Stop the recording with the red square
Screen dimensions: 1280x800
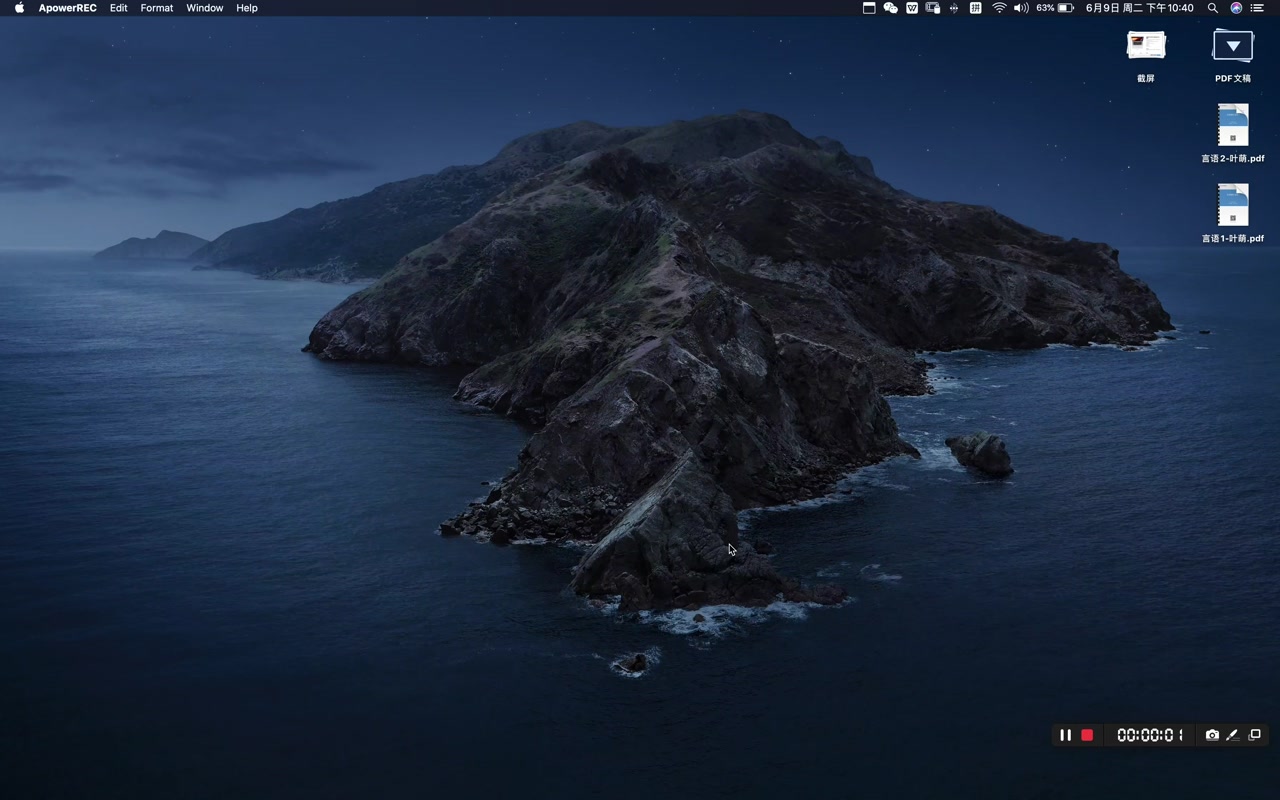point(1087,735)
